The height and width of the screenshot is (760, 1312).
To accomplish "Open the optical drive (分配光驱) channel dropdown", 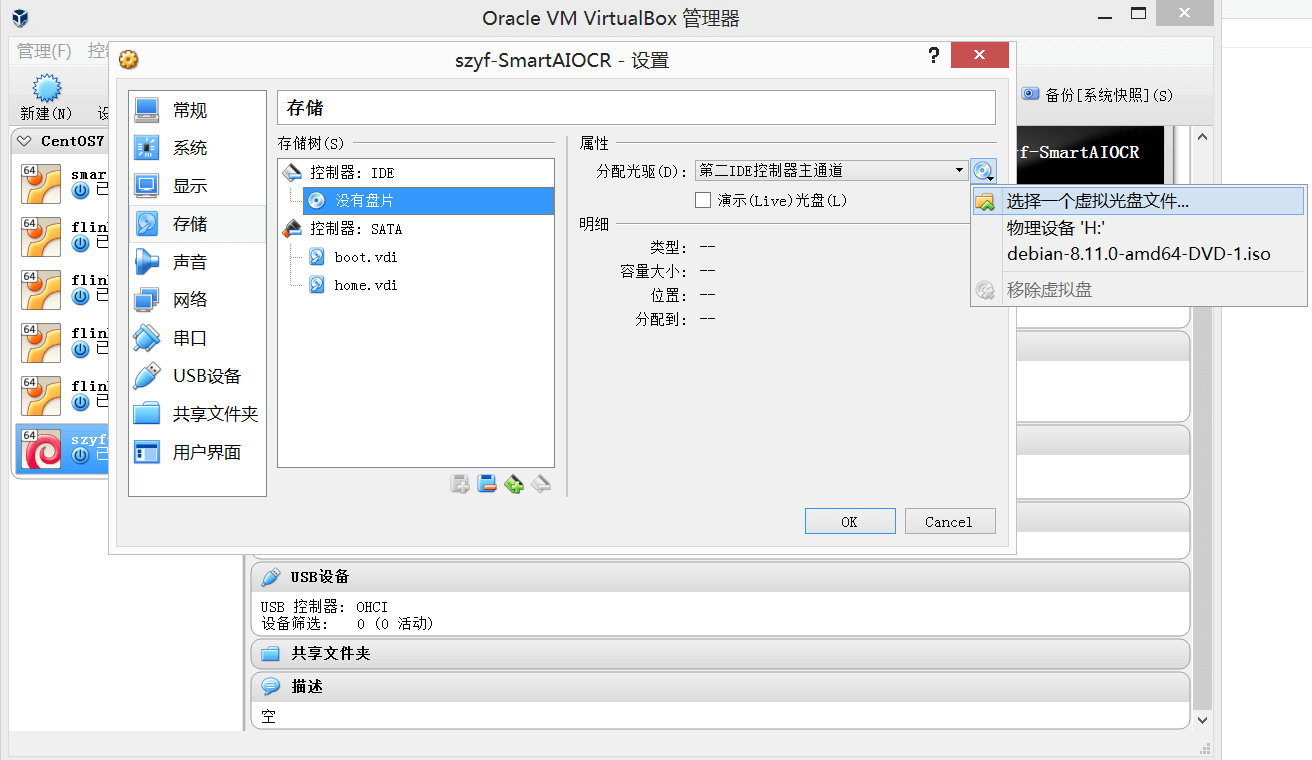I will (832, 171).
